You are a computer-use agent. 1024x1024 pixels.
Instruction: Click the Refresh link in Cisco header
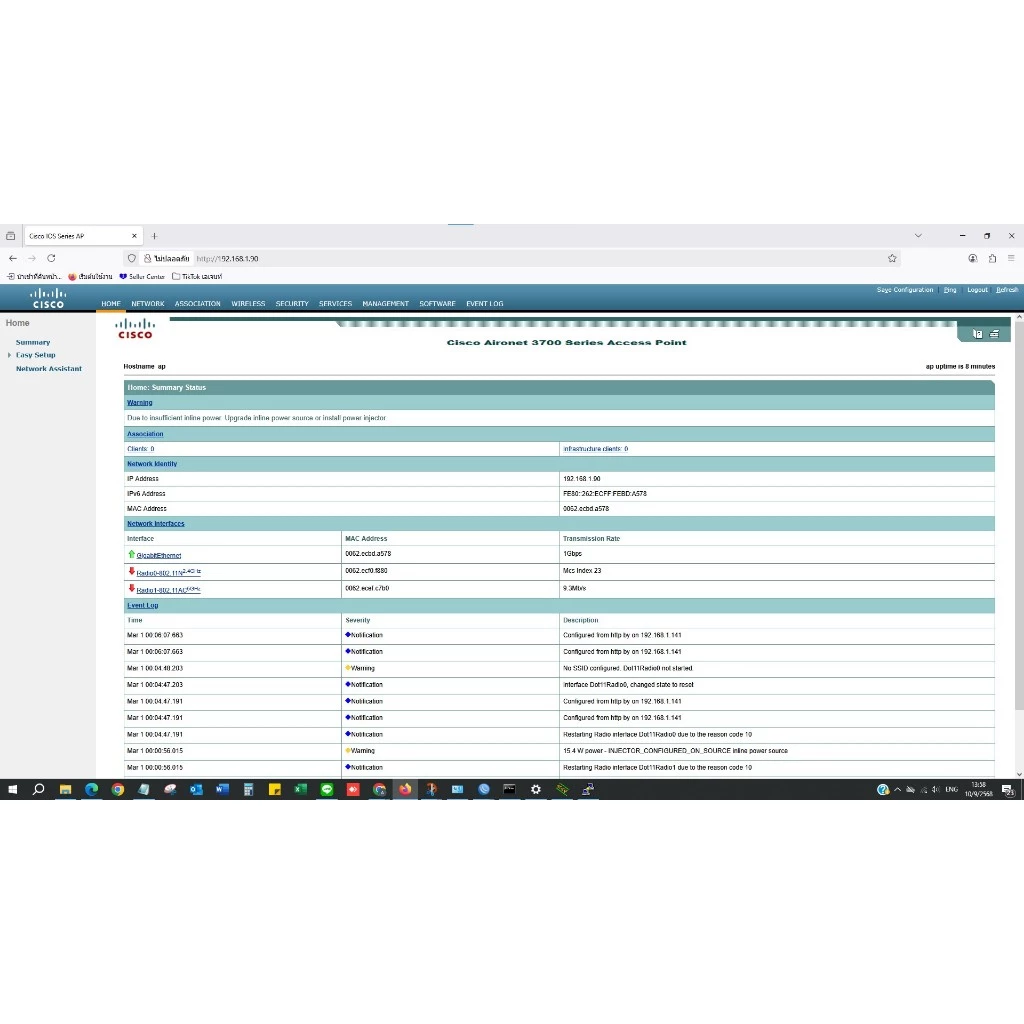[1006, 290]
